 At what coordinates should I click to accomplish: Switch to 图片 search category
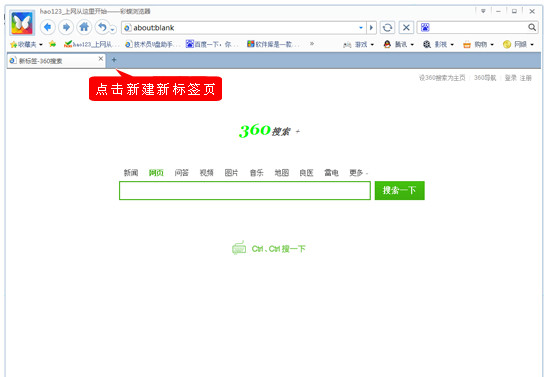coord(231,173)
